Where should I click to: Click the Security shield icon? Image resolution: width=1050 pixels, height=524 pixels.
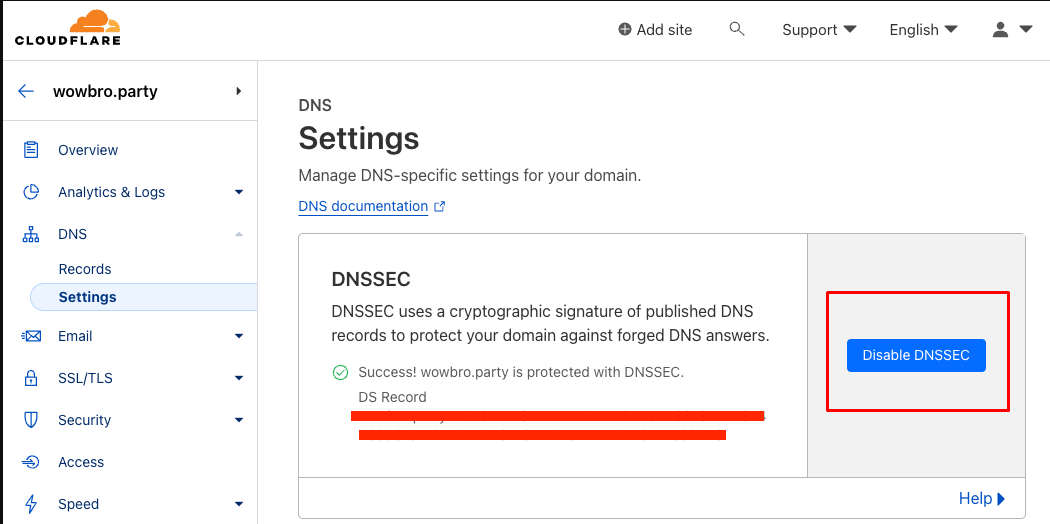[31, 420]
